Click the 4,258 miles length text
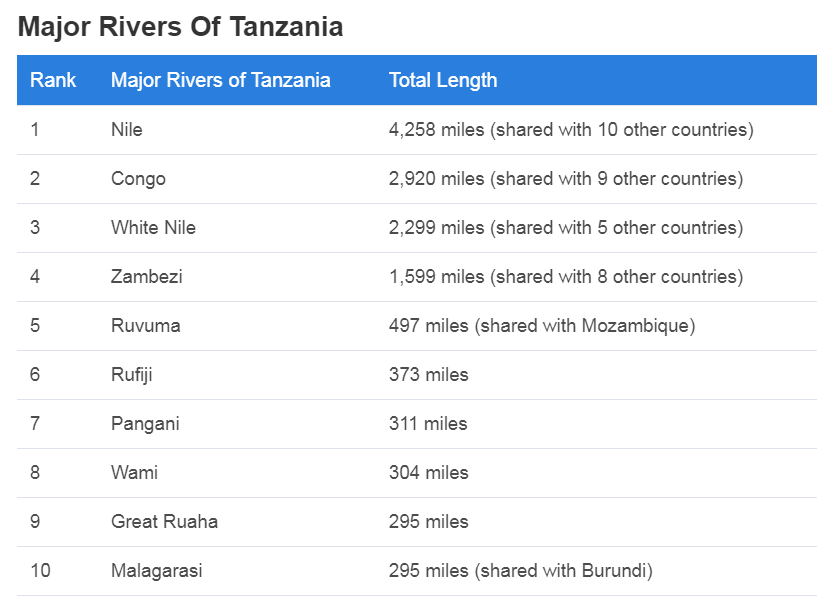 click(x=437, y=130)
